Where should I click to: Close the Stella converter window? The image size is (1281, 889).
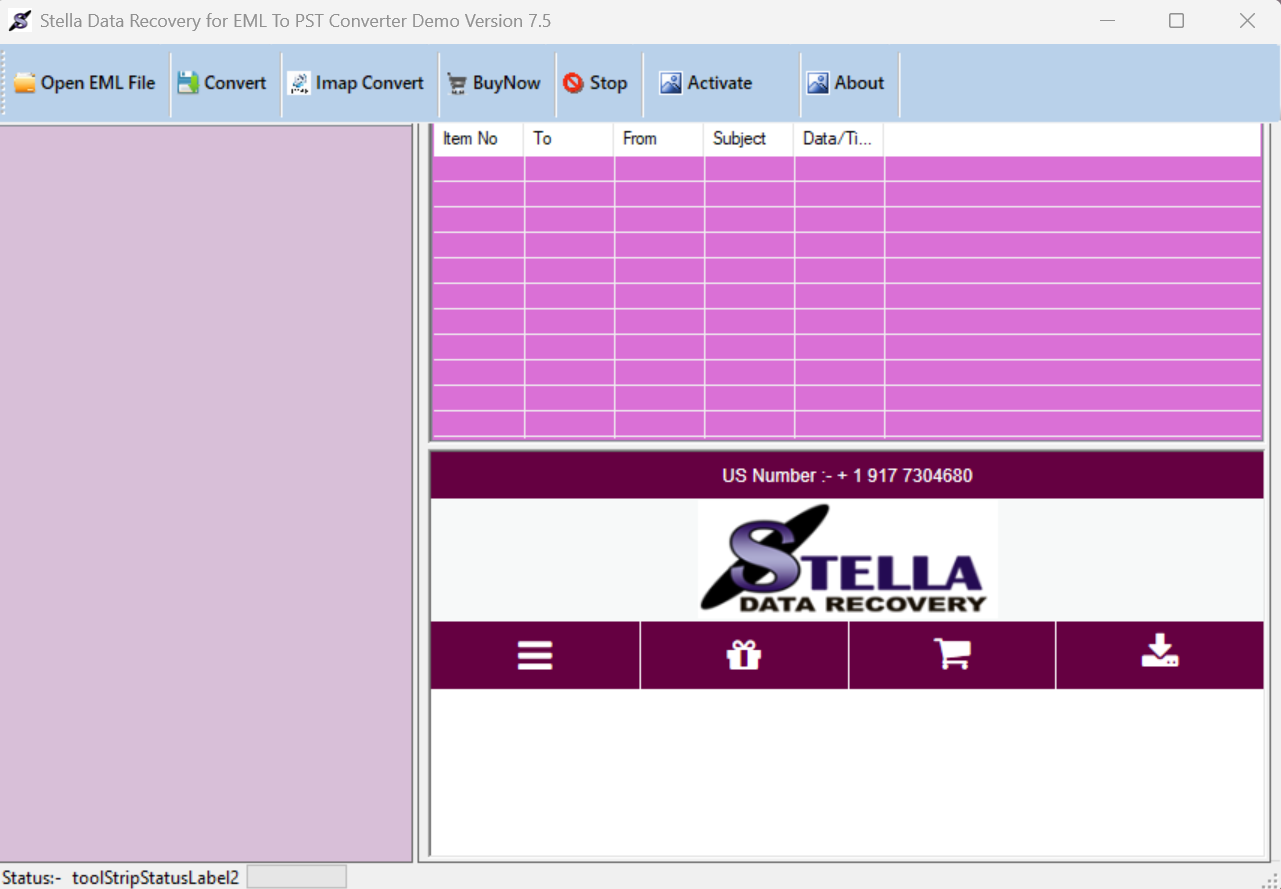pyautogui.click(x=1247, y=21)
